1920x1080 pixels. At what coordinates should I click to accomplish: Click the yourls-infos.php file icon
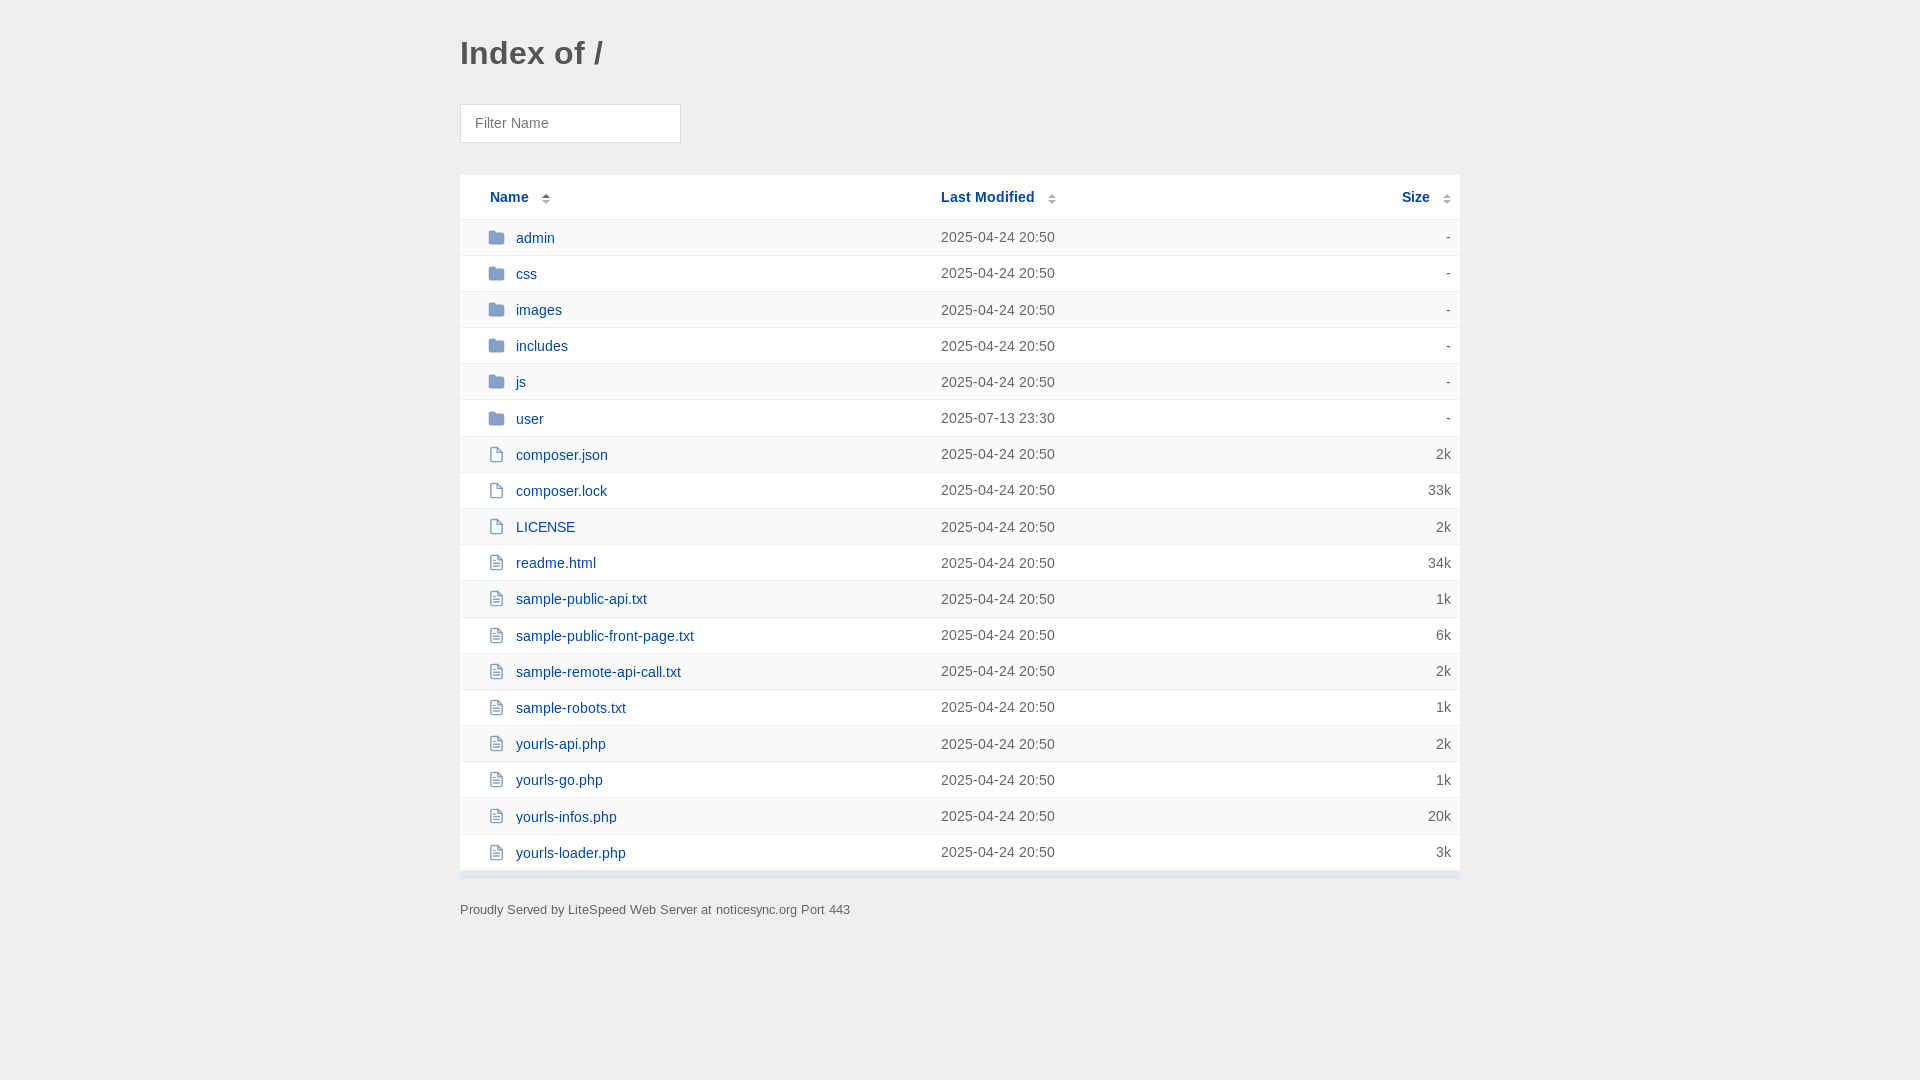[496, 817]
